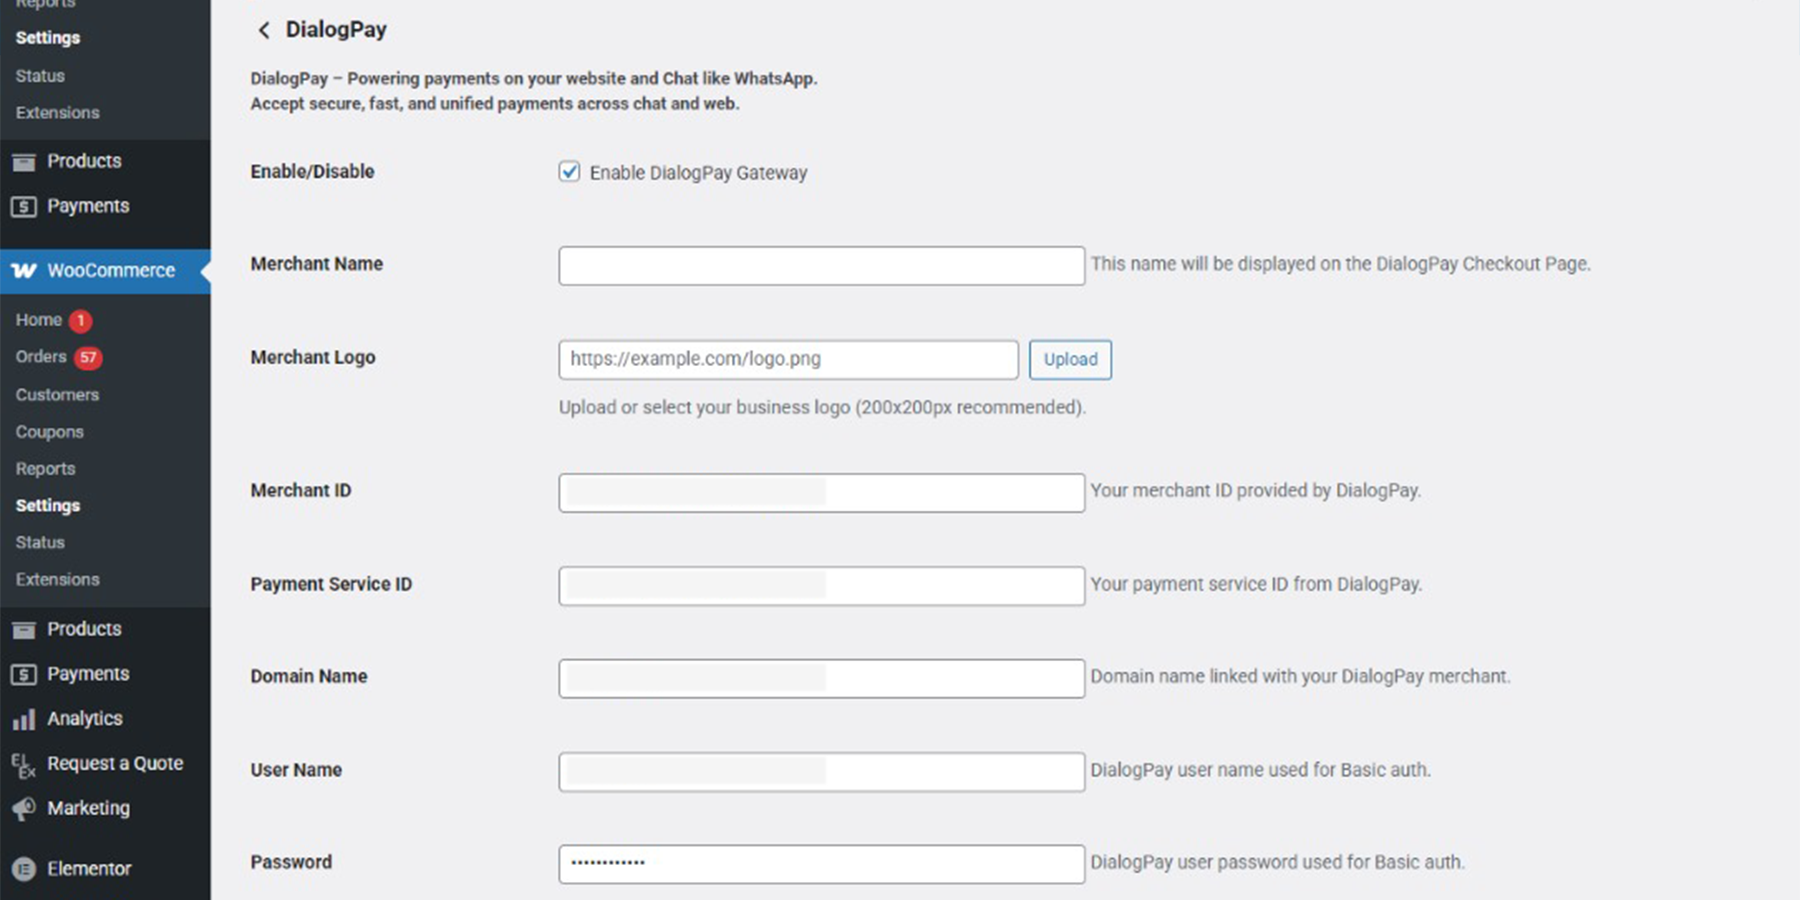This screenshot has height=900, width=1800.
Task: Open the Coupons page link
Action: click(49, 431)
